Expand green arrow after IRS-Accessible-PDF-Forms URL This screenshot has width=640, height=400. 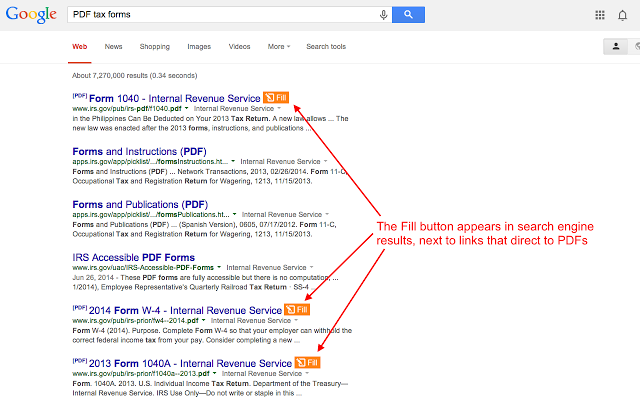point(219,267)
